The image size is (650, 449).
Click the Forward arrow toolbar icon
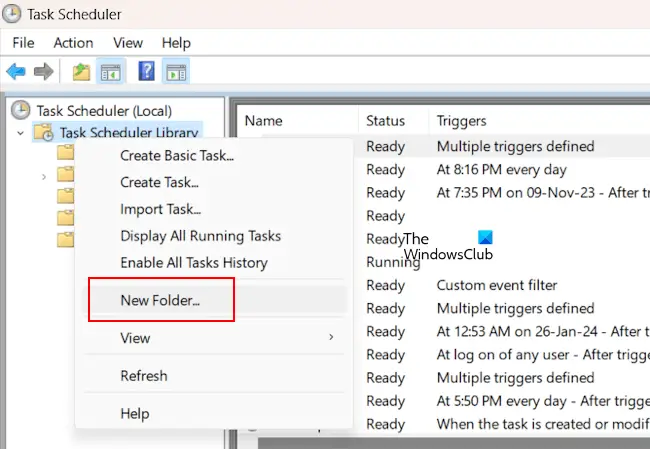[43, 72]
